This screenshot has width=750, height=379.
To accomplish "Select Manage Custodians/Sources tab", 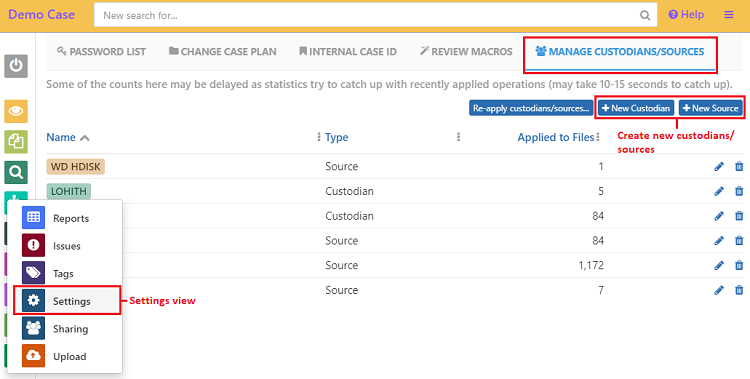I will (x=620, y=51).
